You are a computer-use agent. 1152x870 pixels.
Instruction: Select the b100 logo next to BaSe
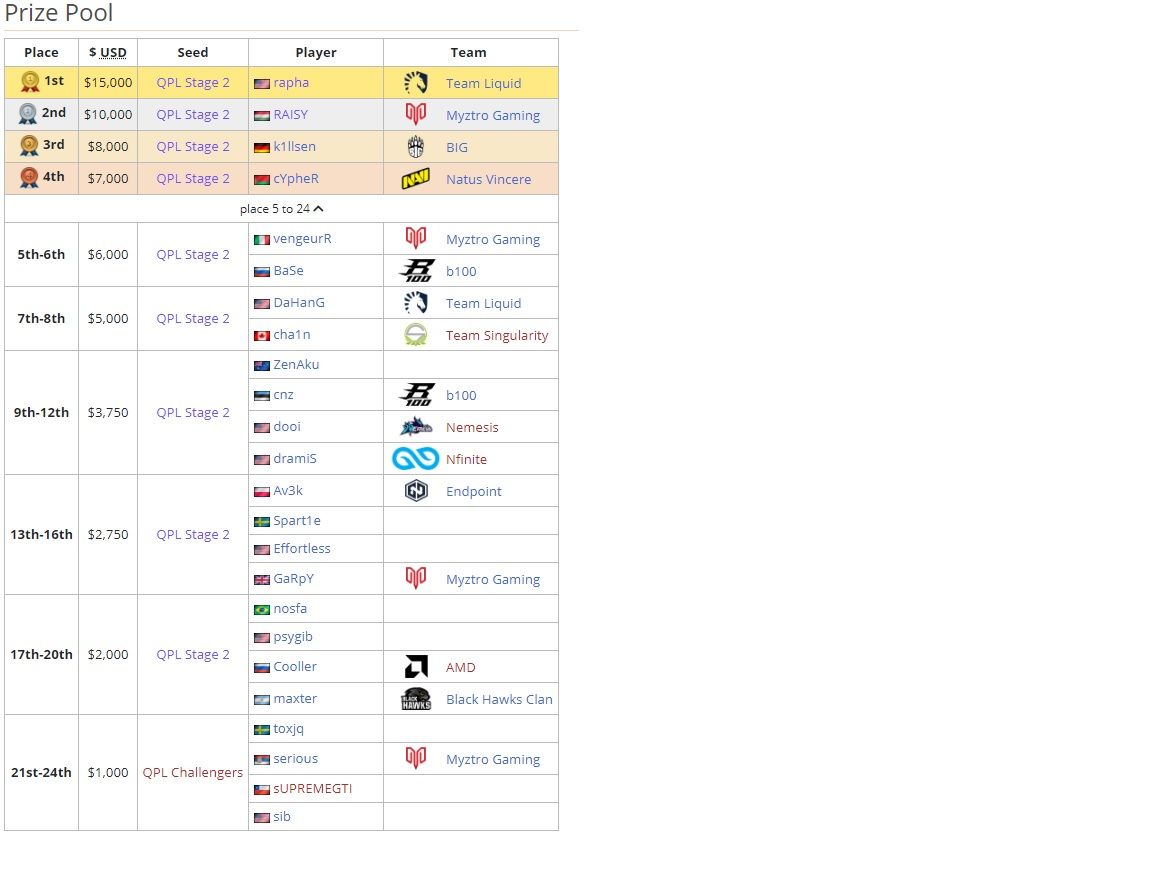(415, 270)
